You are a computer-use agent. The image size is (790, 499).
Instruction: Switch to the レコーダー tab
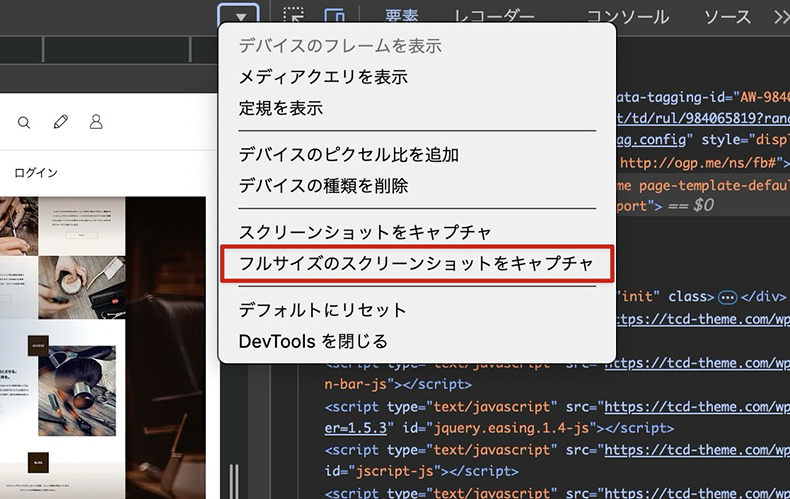[494, 17]
